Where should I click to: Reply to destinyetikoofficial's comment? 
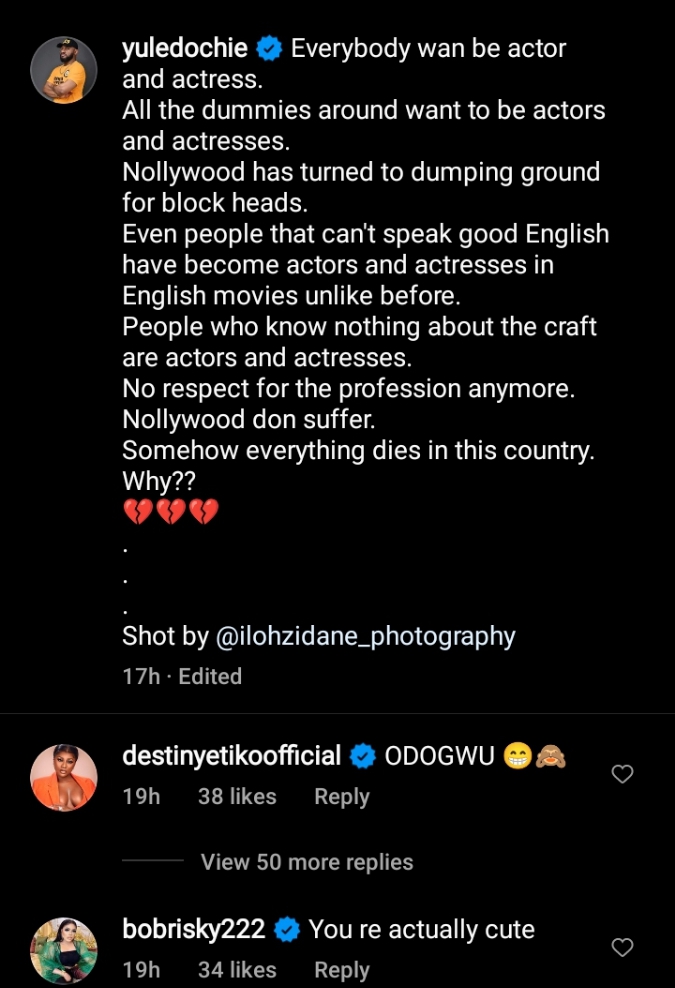pos(342,797)
